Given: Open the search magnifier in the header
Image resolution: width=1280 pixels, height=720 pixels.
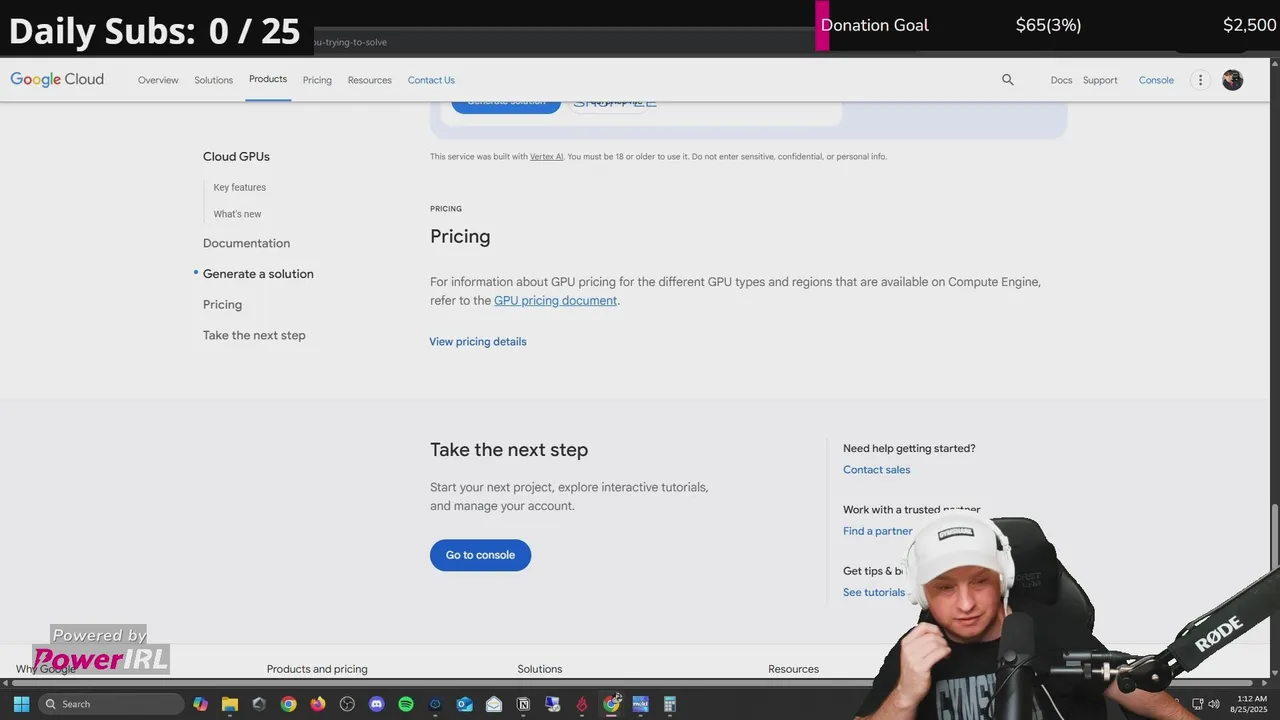Looking at the screenshot, I should click(x=1008, y=80).
